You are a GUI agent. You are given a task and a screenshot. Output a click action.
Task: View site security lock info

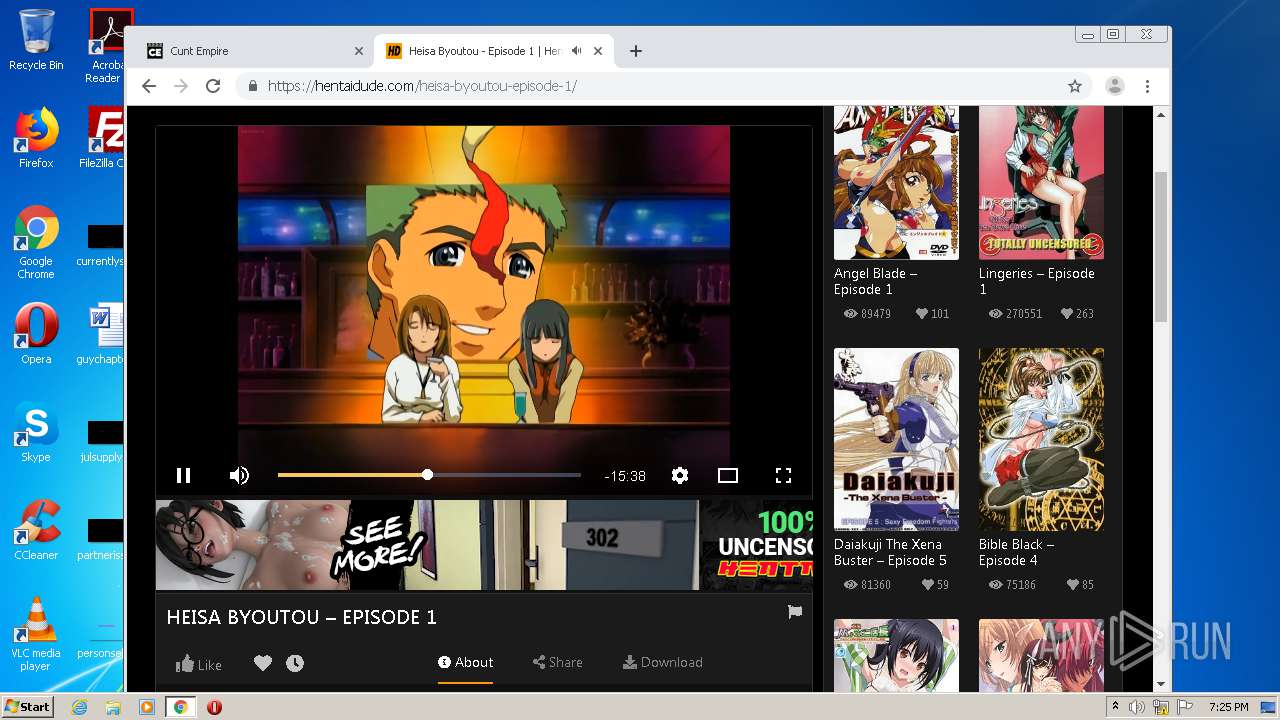tap(252, 86)
